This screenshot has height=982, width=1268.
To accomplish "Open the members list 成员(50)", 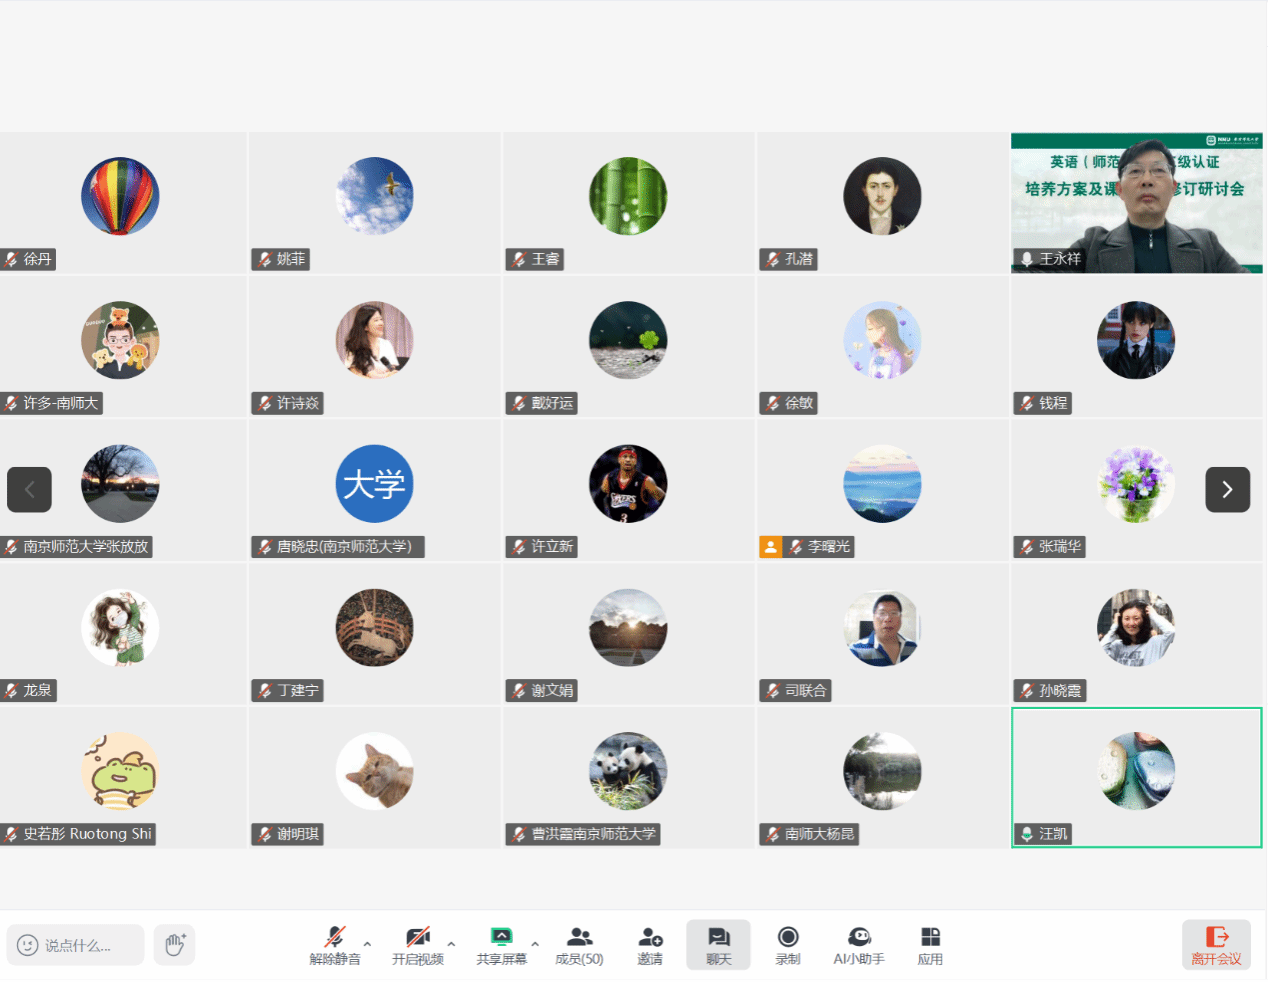I will (x=579, y=945).
